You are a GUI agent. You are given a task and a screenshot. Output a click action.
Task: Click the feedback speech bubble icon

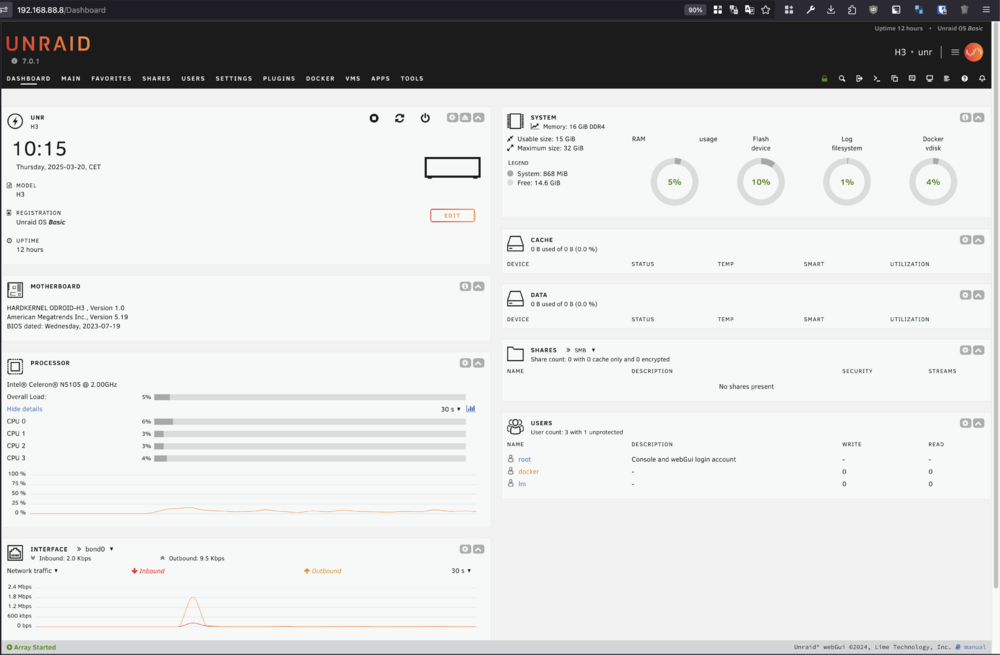click(x=912, y=78)
